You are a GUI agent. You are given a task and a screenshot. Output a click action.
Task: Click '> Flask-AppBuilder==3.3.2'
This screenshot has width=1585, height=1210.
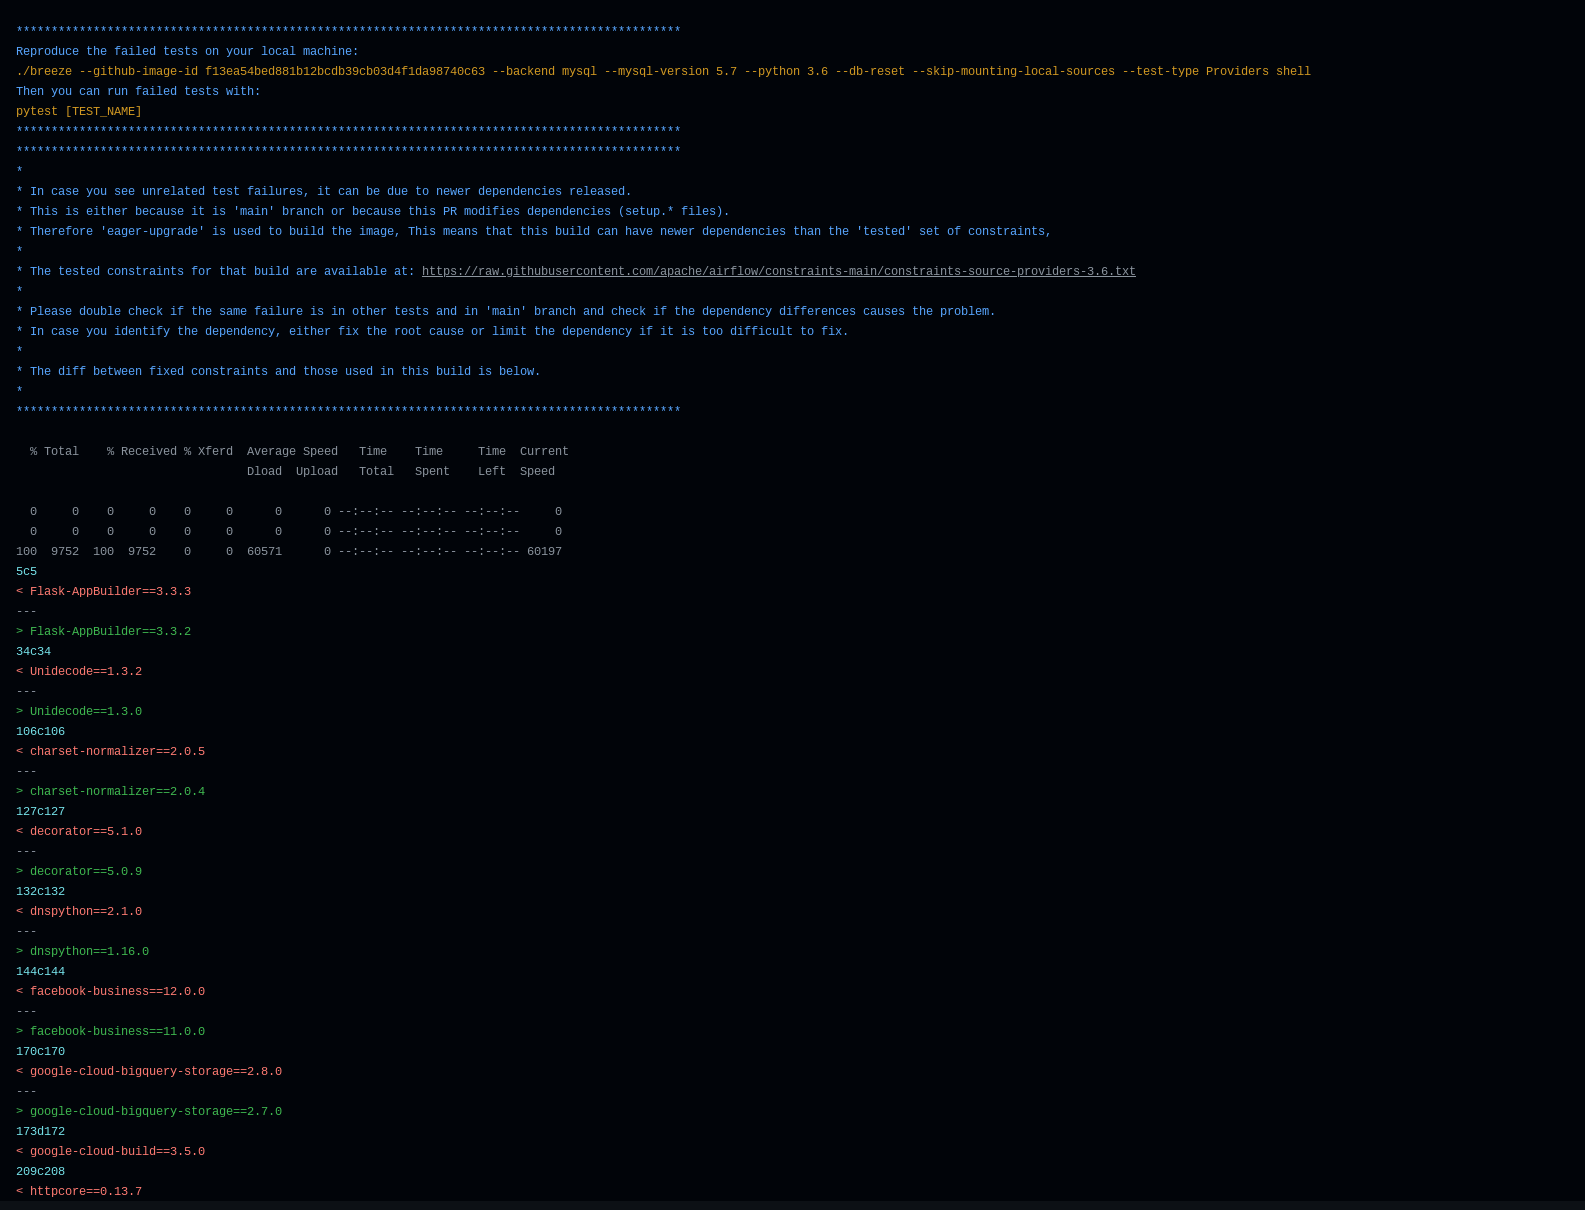[103, 632]
